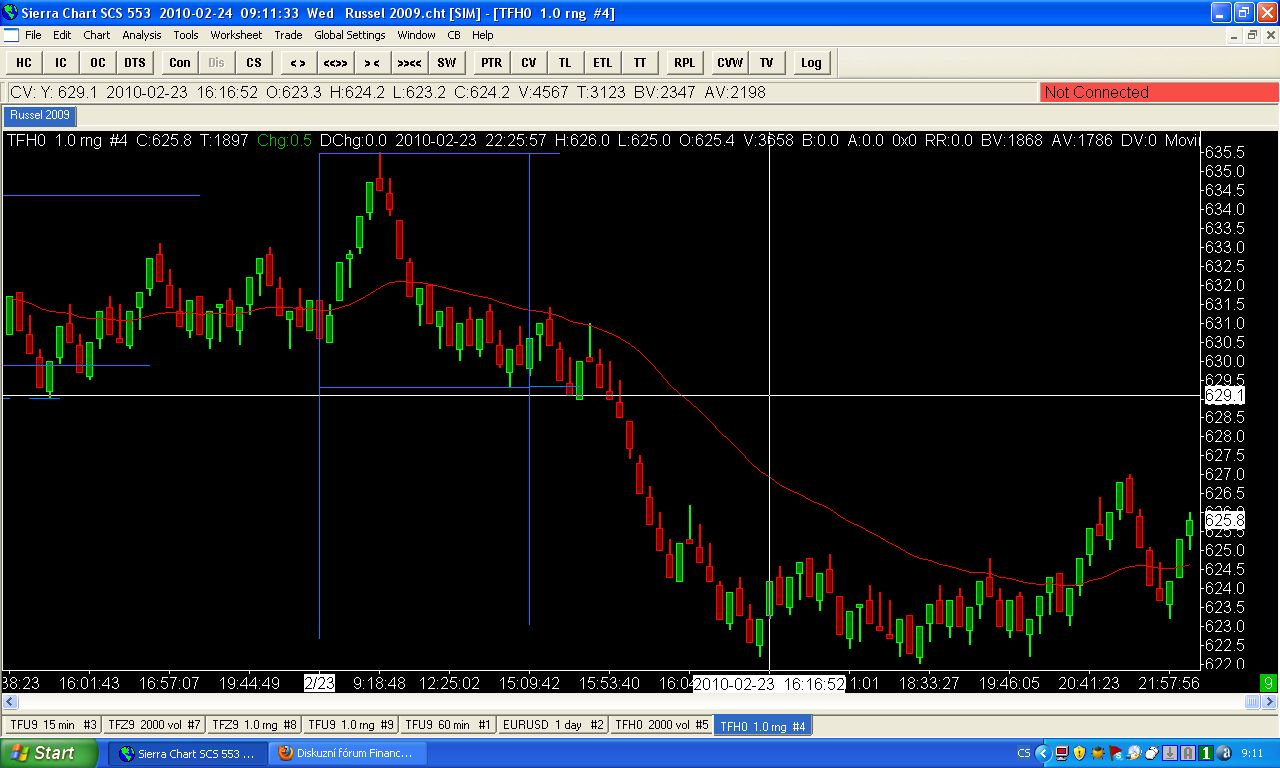Open the Trade menu
Screen dimensions: 1280x768
pos(288,35)
